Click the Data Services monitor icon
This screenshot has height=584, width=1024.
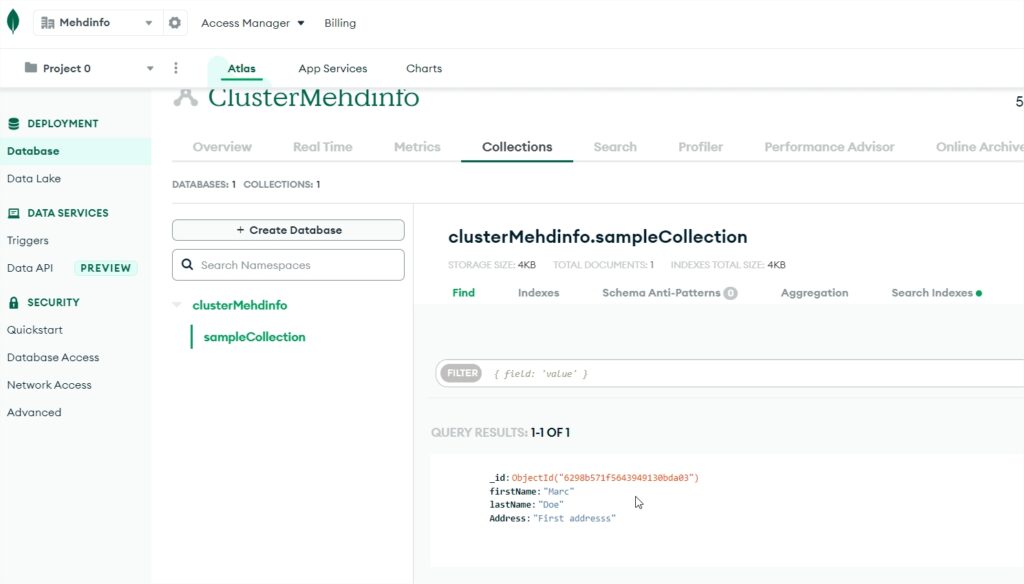(14, 213)
